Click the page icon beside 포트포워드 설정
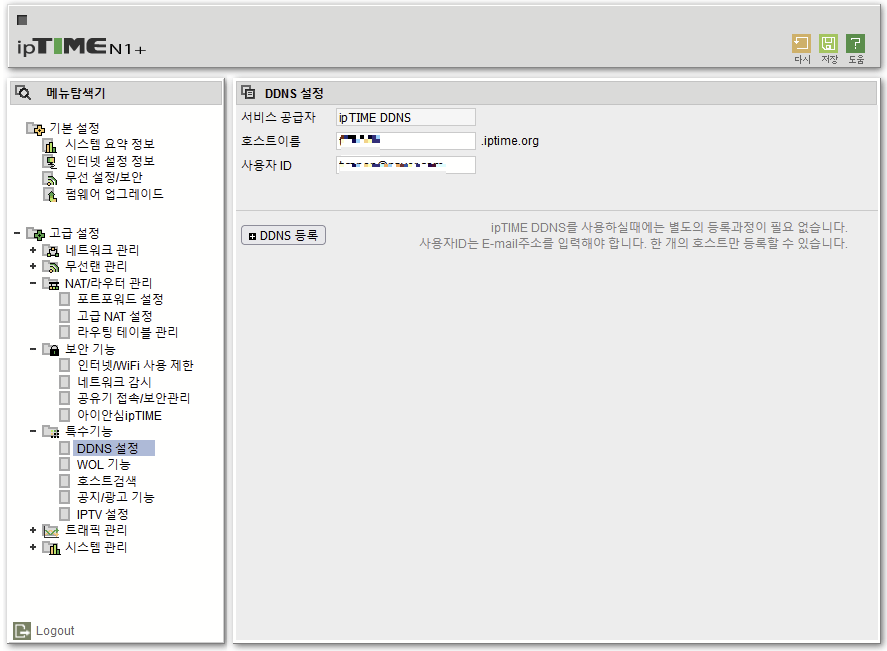Screen dimensions: 887x651 65,299
